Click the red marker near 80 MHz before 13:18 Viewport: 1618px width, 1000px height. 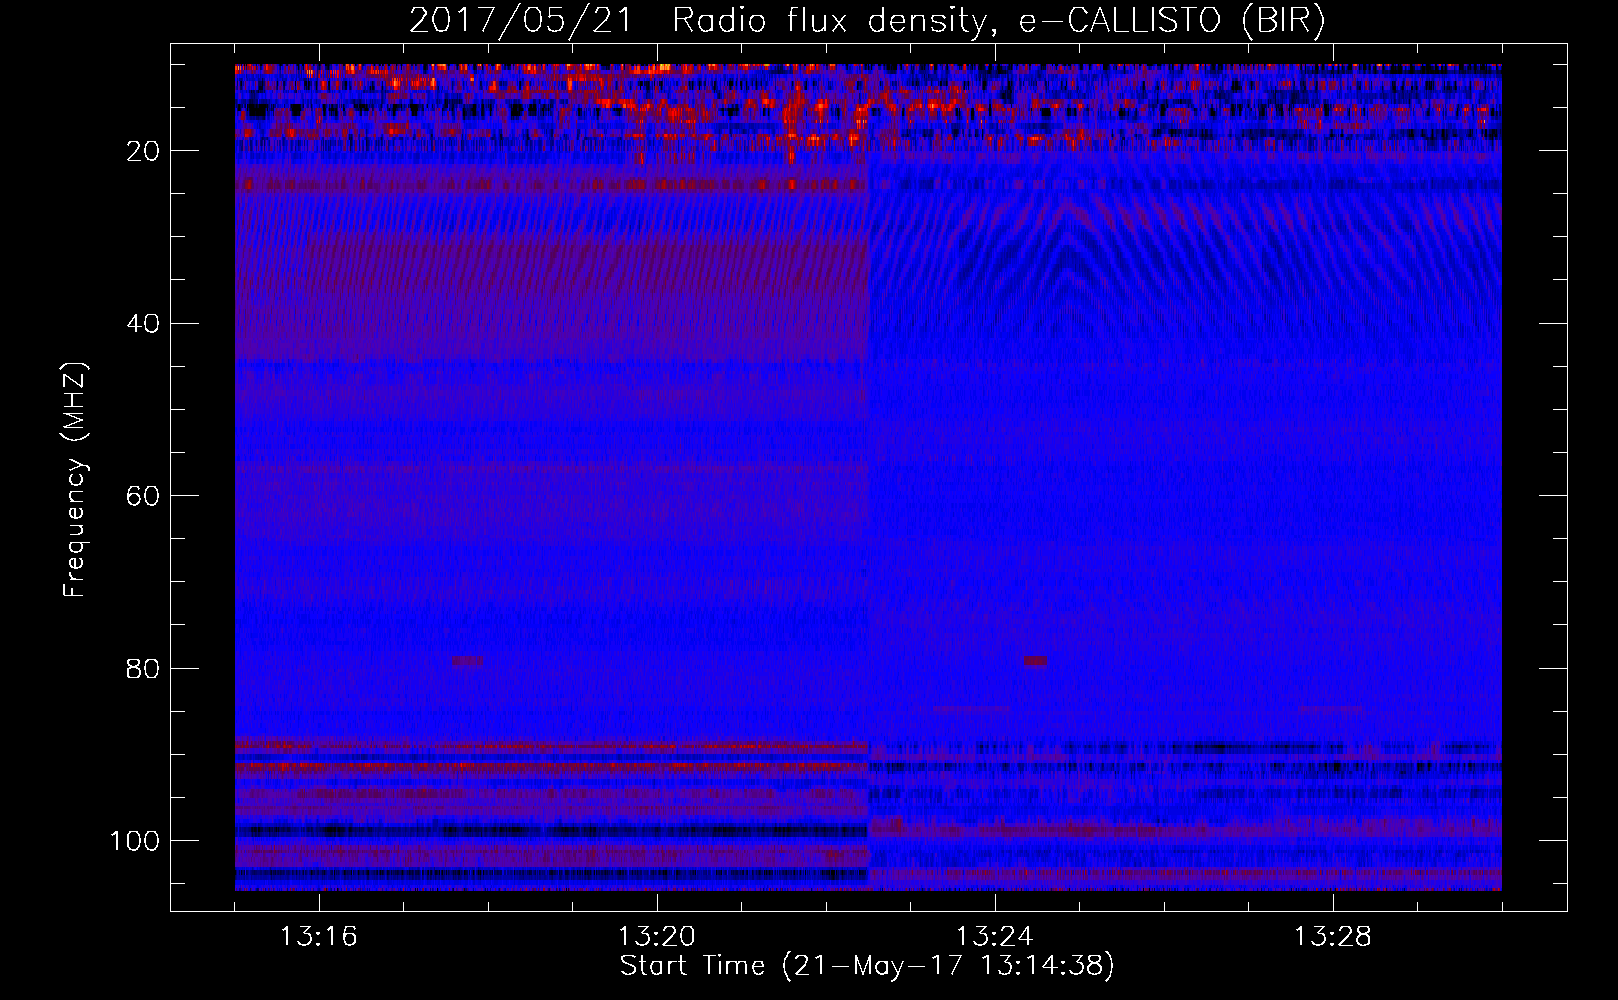(x=467, y=660)
